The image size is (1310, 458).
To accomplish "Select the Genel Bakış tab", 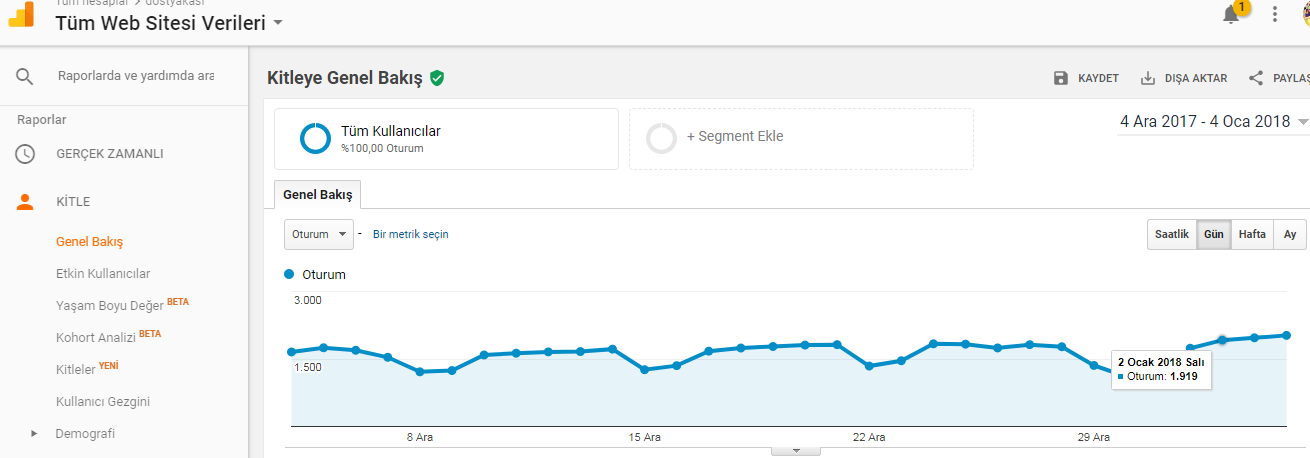I will [318, 194].
